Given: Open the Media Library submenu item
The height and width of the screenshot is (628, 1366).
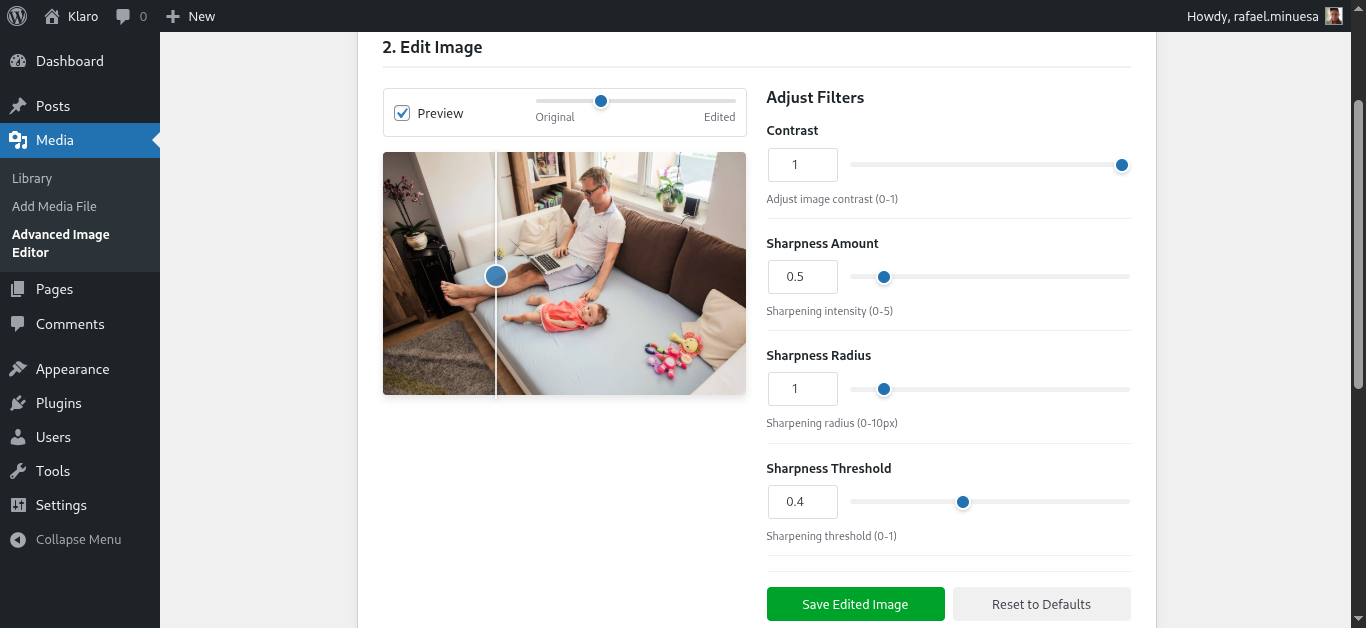Looking at the screenshot, I should 32,178.
